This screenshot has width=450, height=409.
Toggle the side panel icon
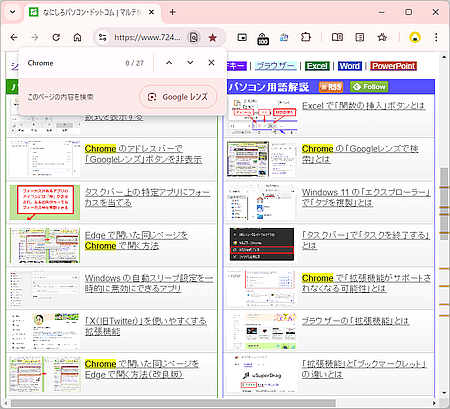(x=360, y=37)
